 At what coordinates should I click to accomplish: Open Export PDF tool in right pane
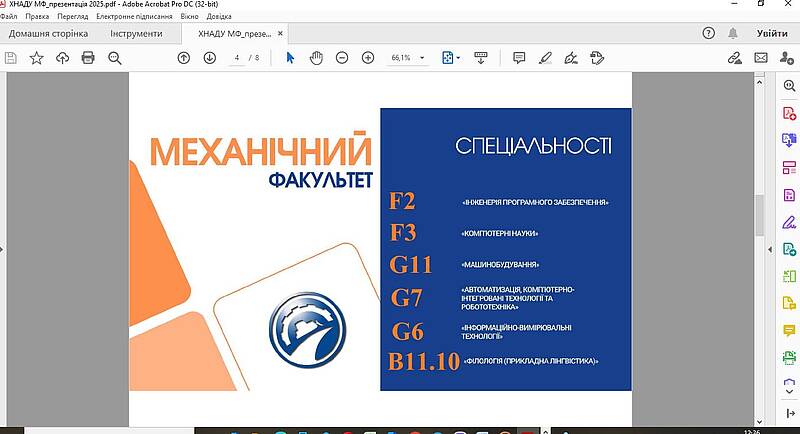click(789, 140)
